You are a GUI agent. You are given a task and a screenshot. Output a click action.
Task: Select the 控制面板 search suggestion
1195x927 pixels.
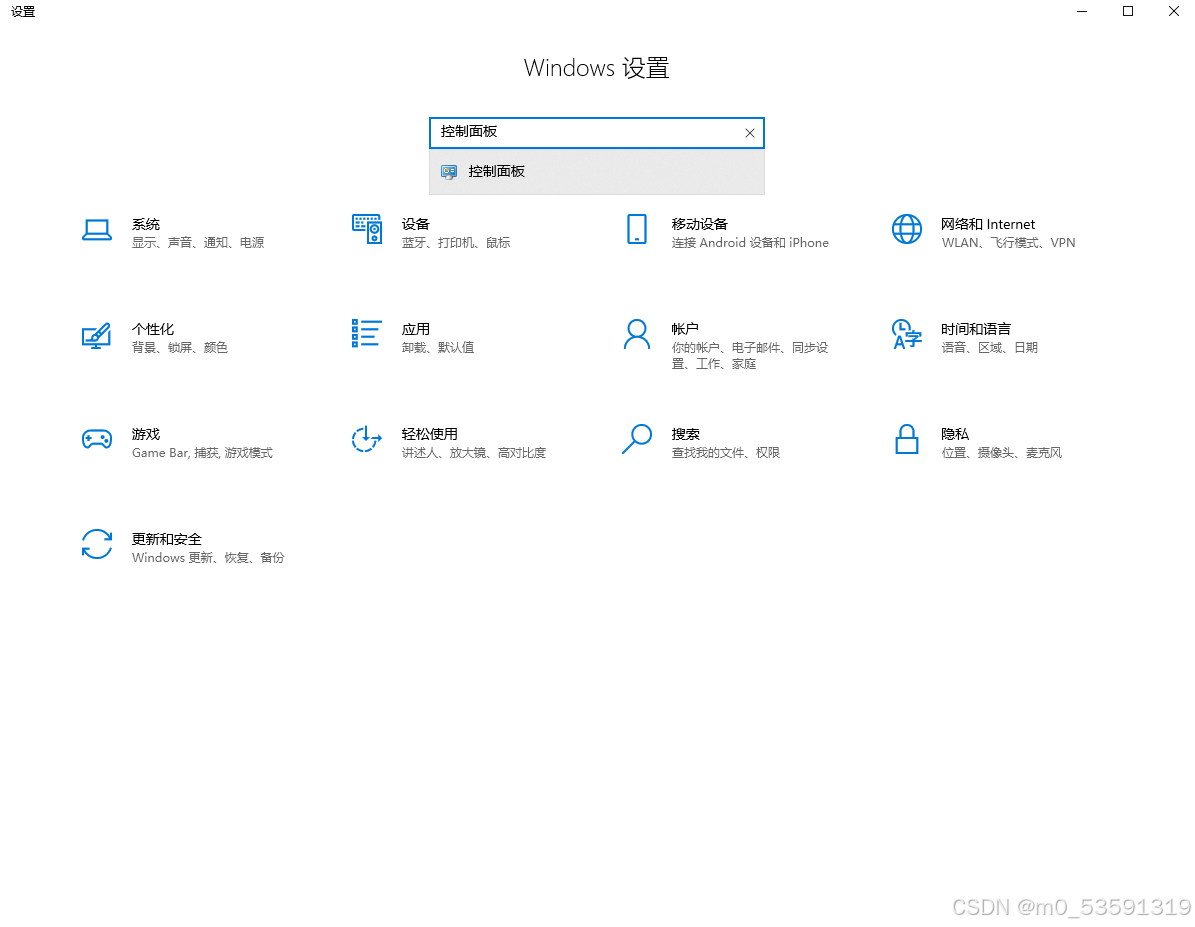coord(597,172)
